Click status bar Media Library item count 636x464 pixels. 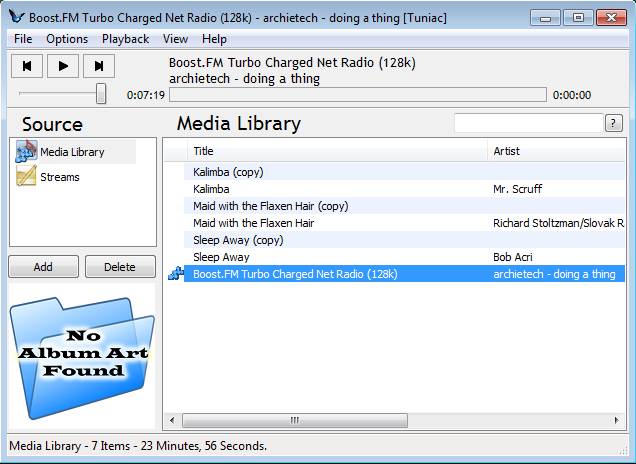click(138, 446)
